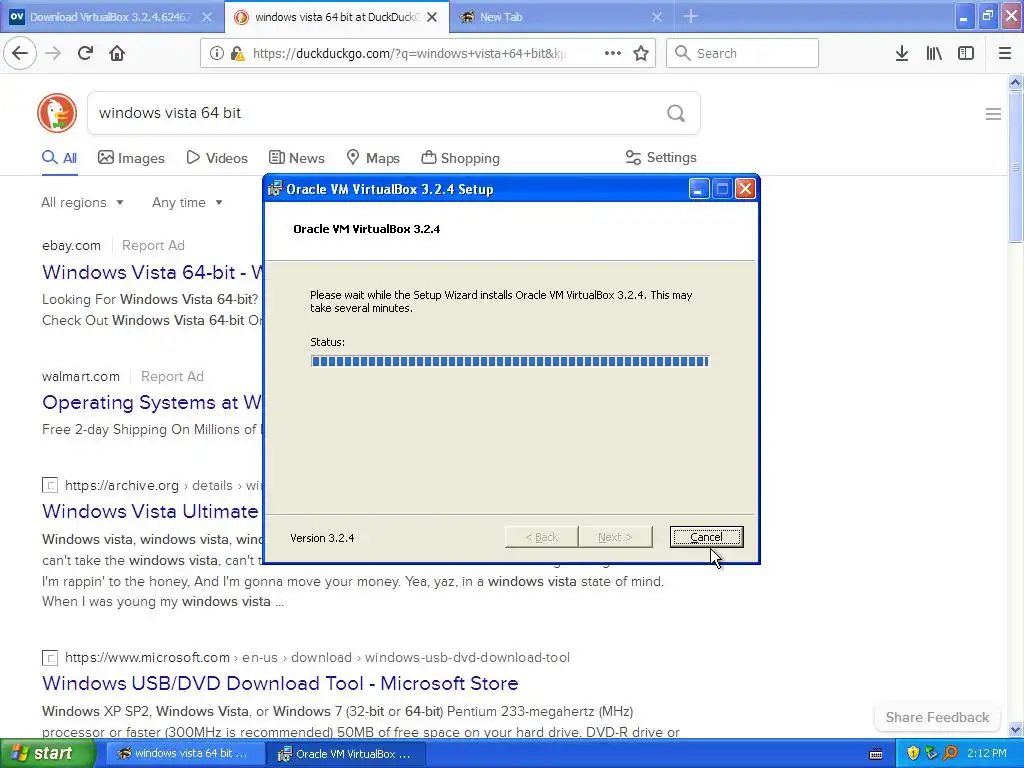This screenshot has width=1024, height=768.
Task: Click the orange magnifier tray icon
Action: 951,753
